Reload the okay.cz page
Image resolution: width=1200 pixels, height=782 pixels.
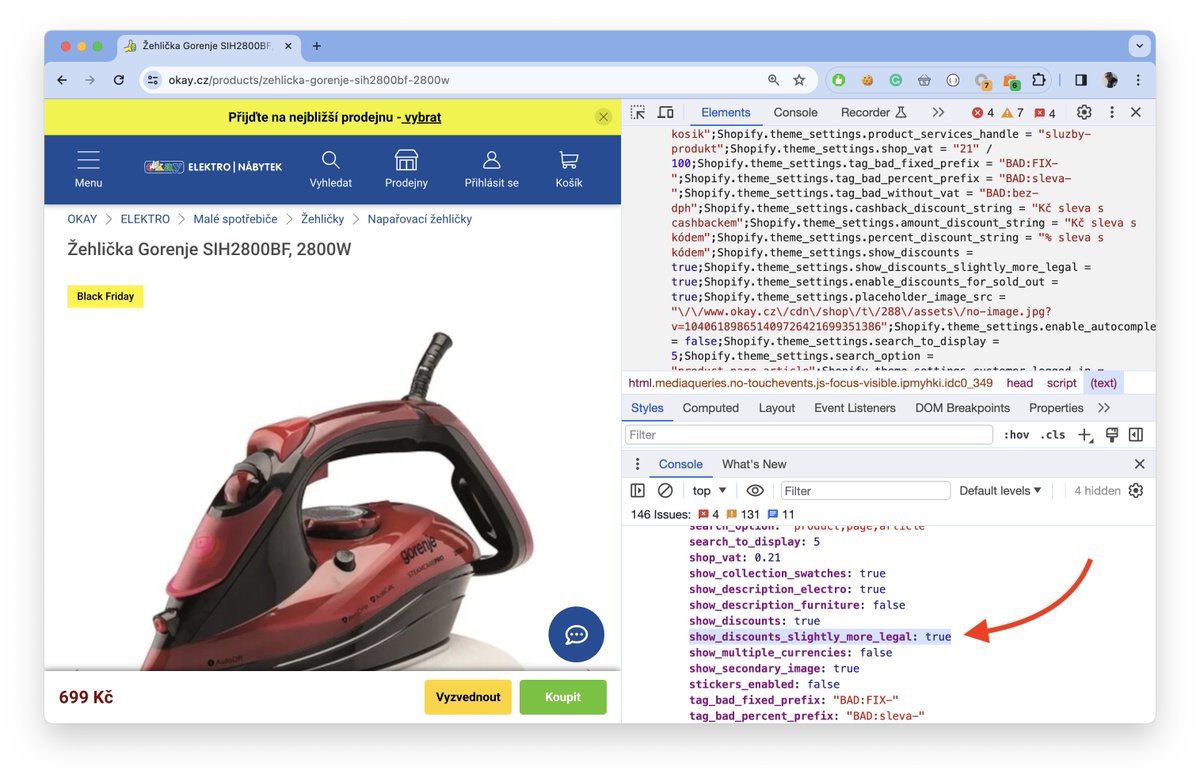click(x=119, y=80)
